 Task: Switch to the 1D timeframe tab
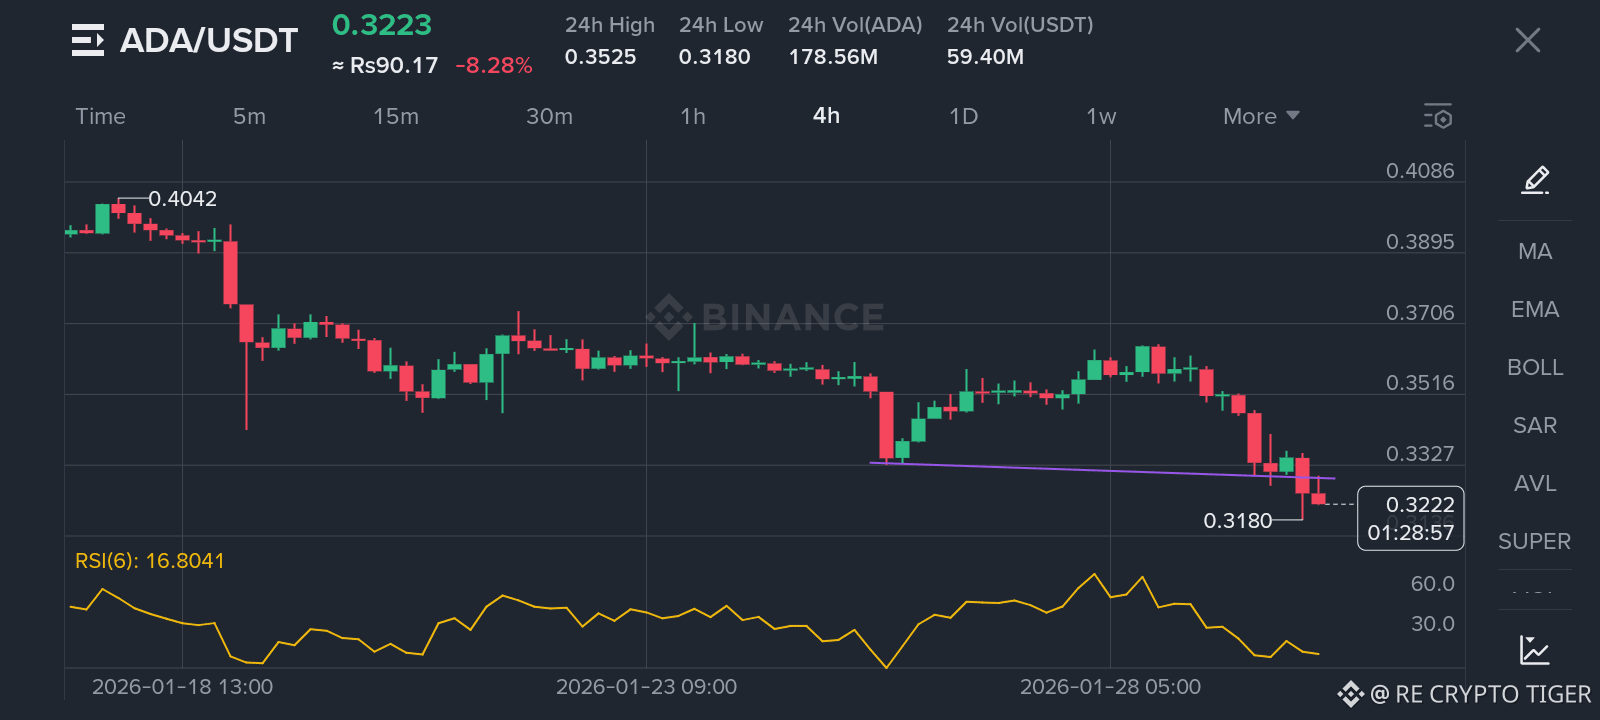(x=963, y=116)
